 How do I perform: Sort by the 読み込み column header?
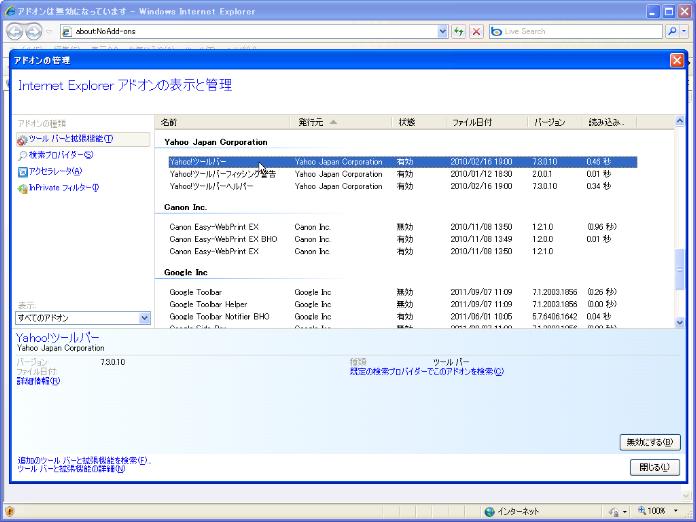tap(609, 122)
